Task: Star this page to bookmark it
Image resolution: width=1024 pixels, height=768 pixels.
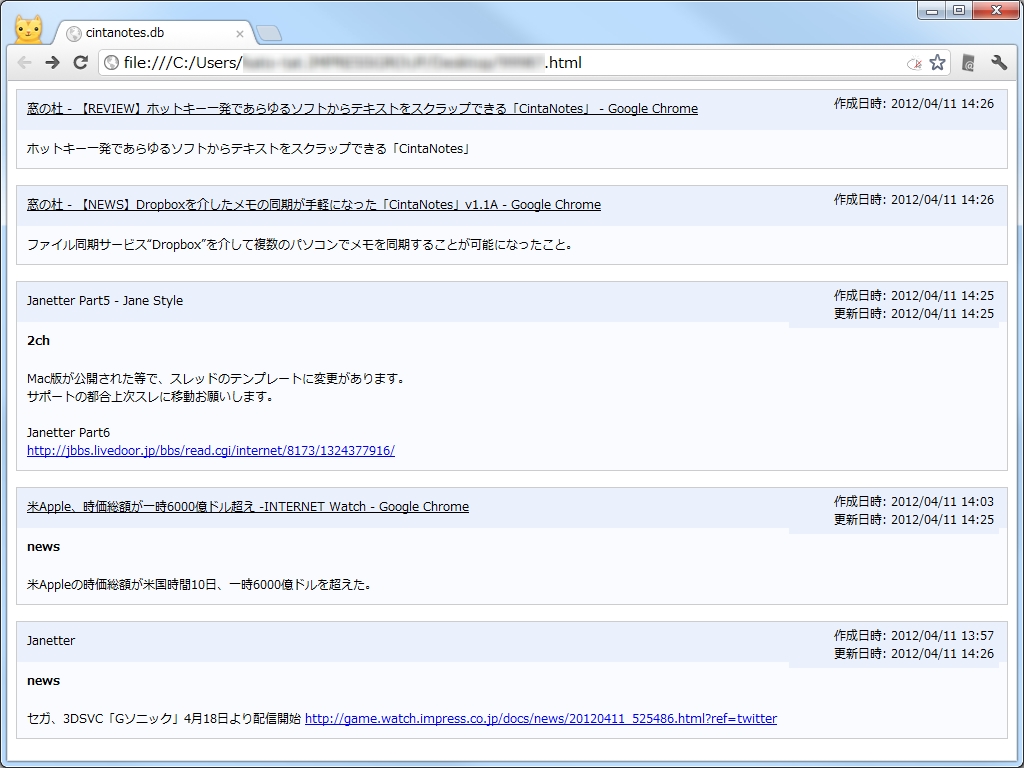Action: tap(937, 62)
